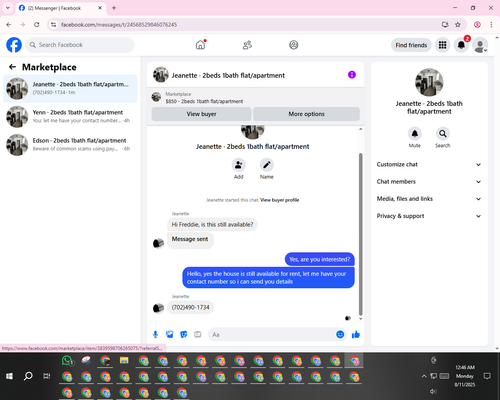
Task: Open Windows Start menu
Action: 9,376
